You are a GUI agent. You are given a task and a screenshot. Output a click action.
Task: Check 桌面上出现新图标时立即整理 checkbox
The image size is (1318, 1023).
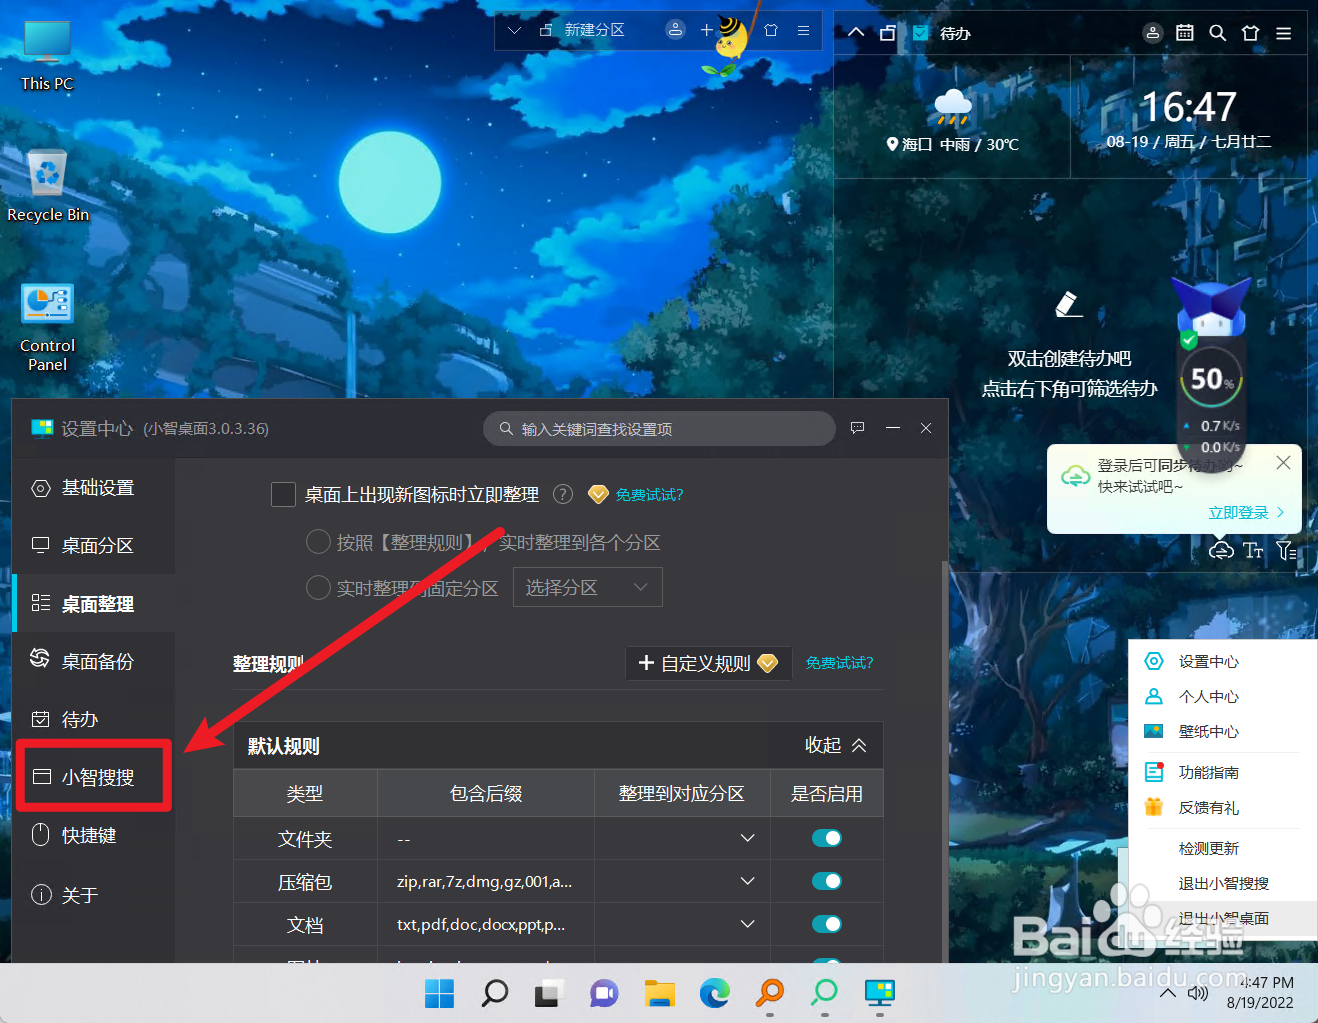pos(283,494)
